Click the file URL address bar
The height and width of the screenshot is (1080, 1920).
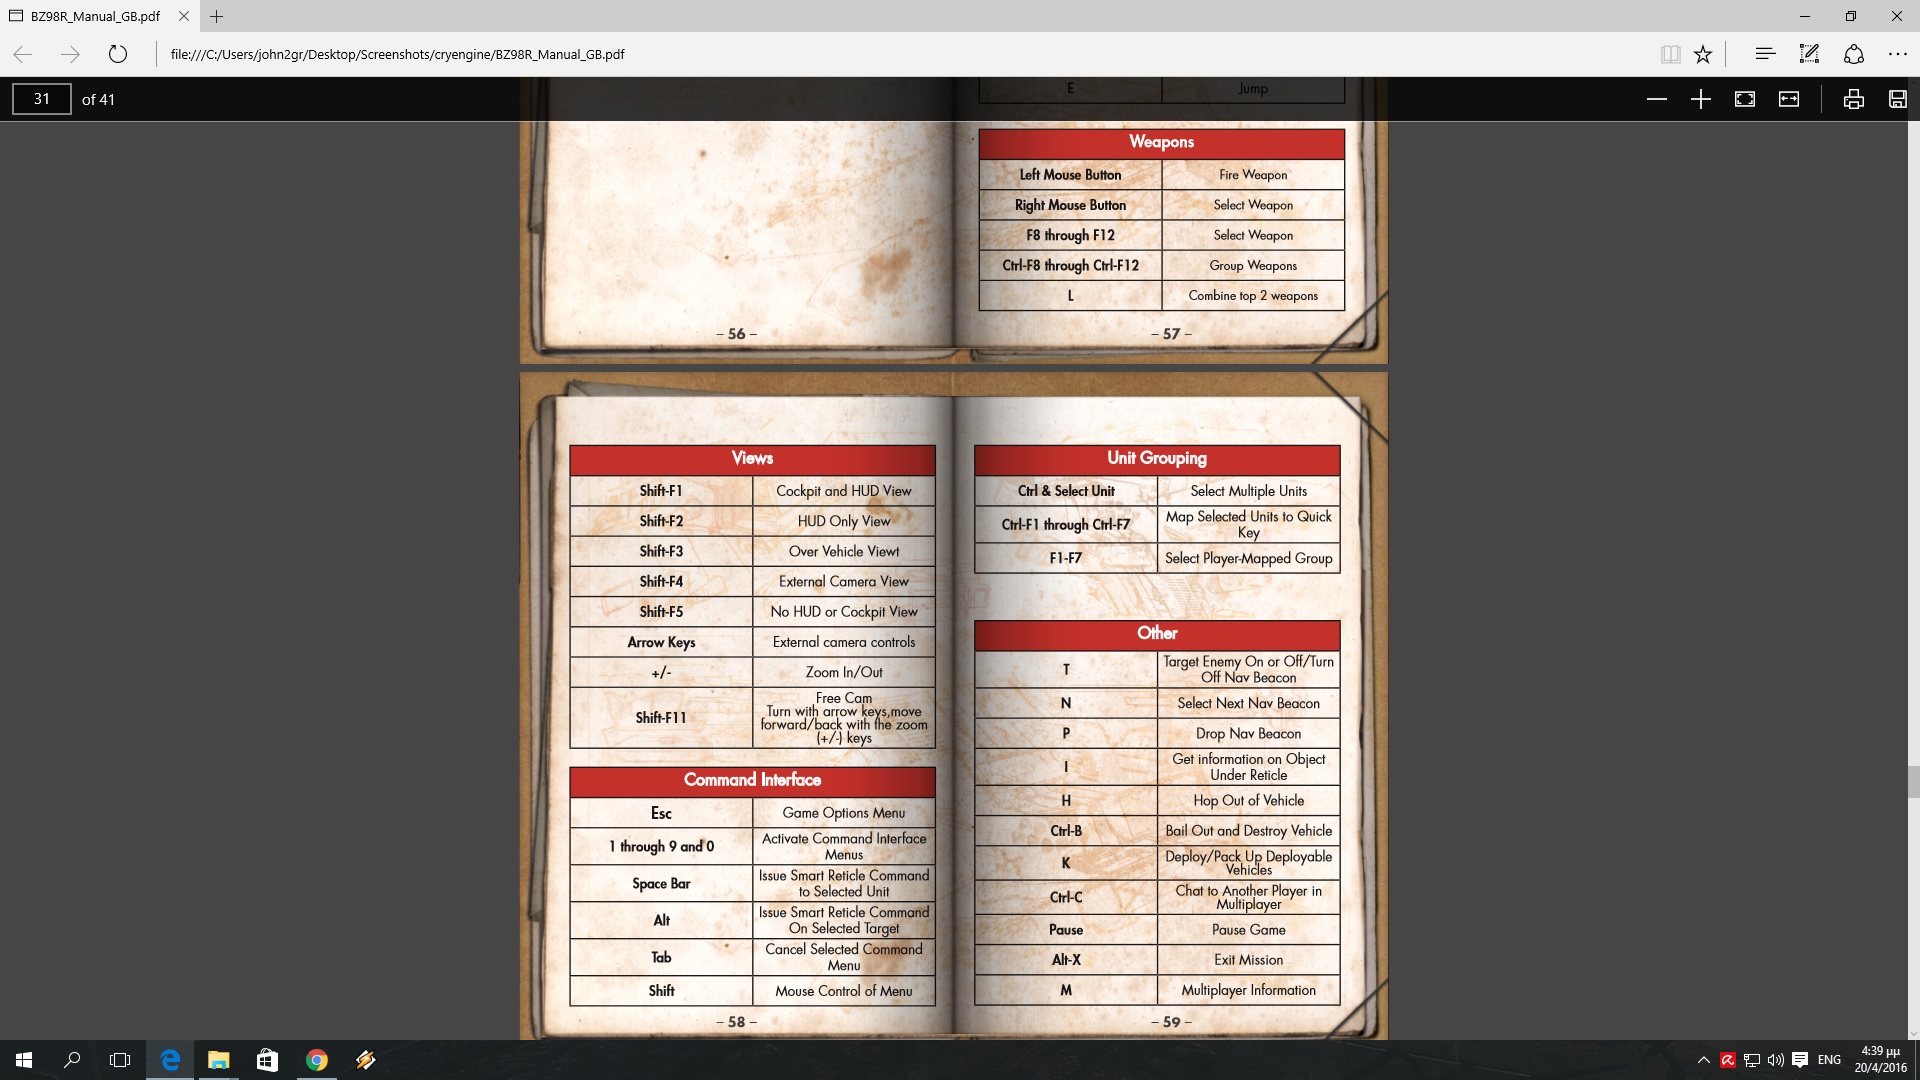(397, 54)
